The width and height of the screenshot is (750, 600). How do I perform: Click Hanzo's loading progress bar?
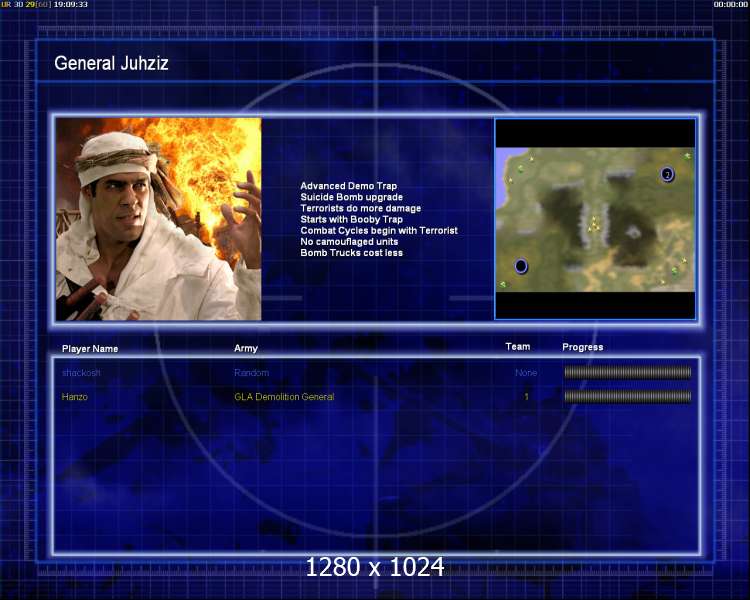(x=628, y=396)
